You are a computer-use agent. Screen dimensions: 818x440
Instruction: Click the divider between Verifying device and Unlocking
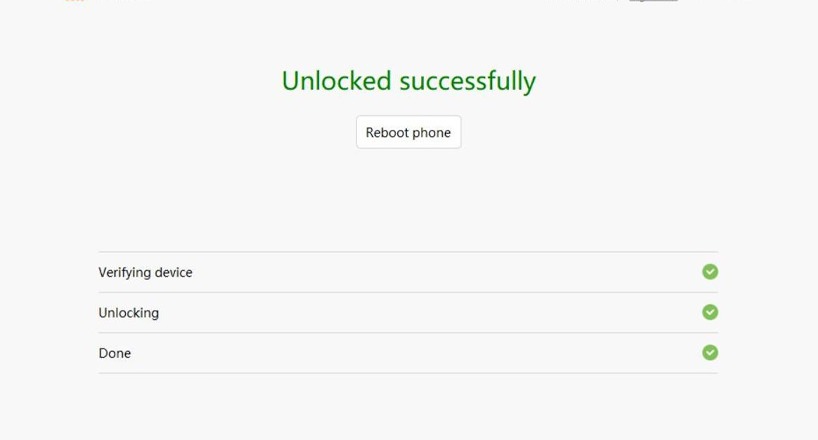pos(408,292)
